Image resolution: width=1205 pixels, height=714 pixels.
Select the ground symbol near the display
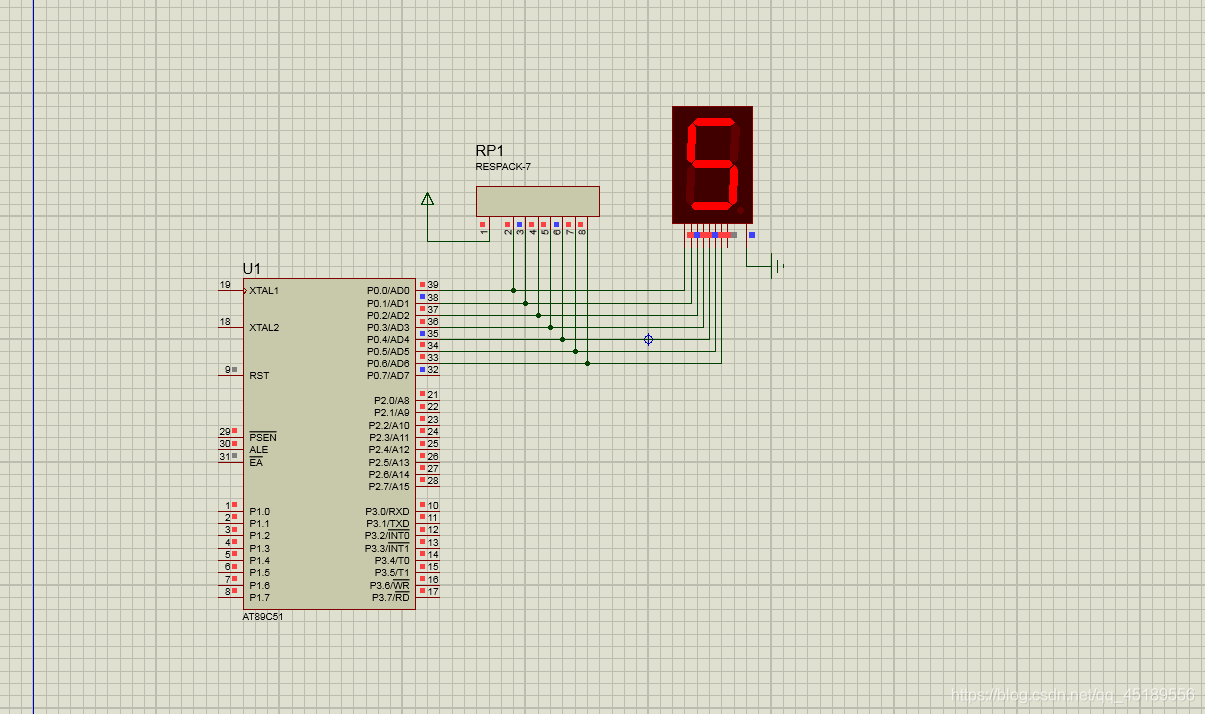coord(778,266)
